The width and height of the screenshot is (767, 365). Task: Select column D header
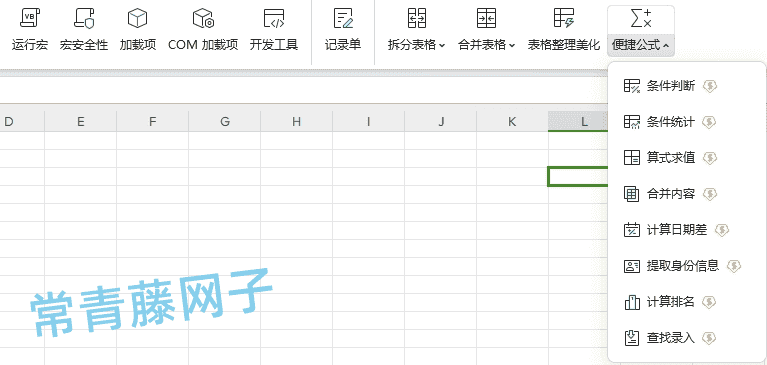pyautogui.click(x=22, y=121)
